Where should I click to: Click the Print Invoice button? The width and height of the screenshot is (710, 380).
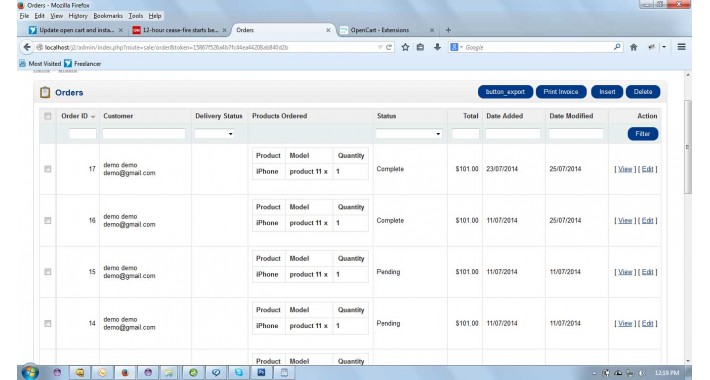561,92
